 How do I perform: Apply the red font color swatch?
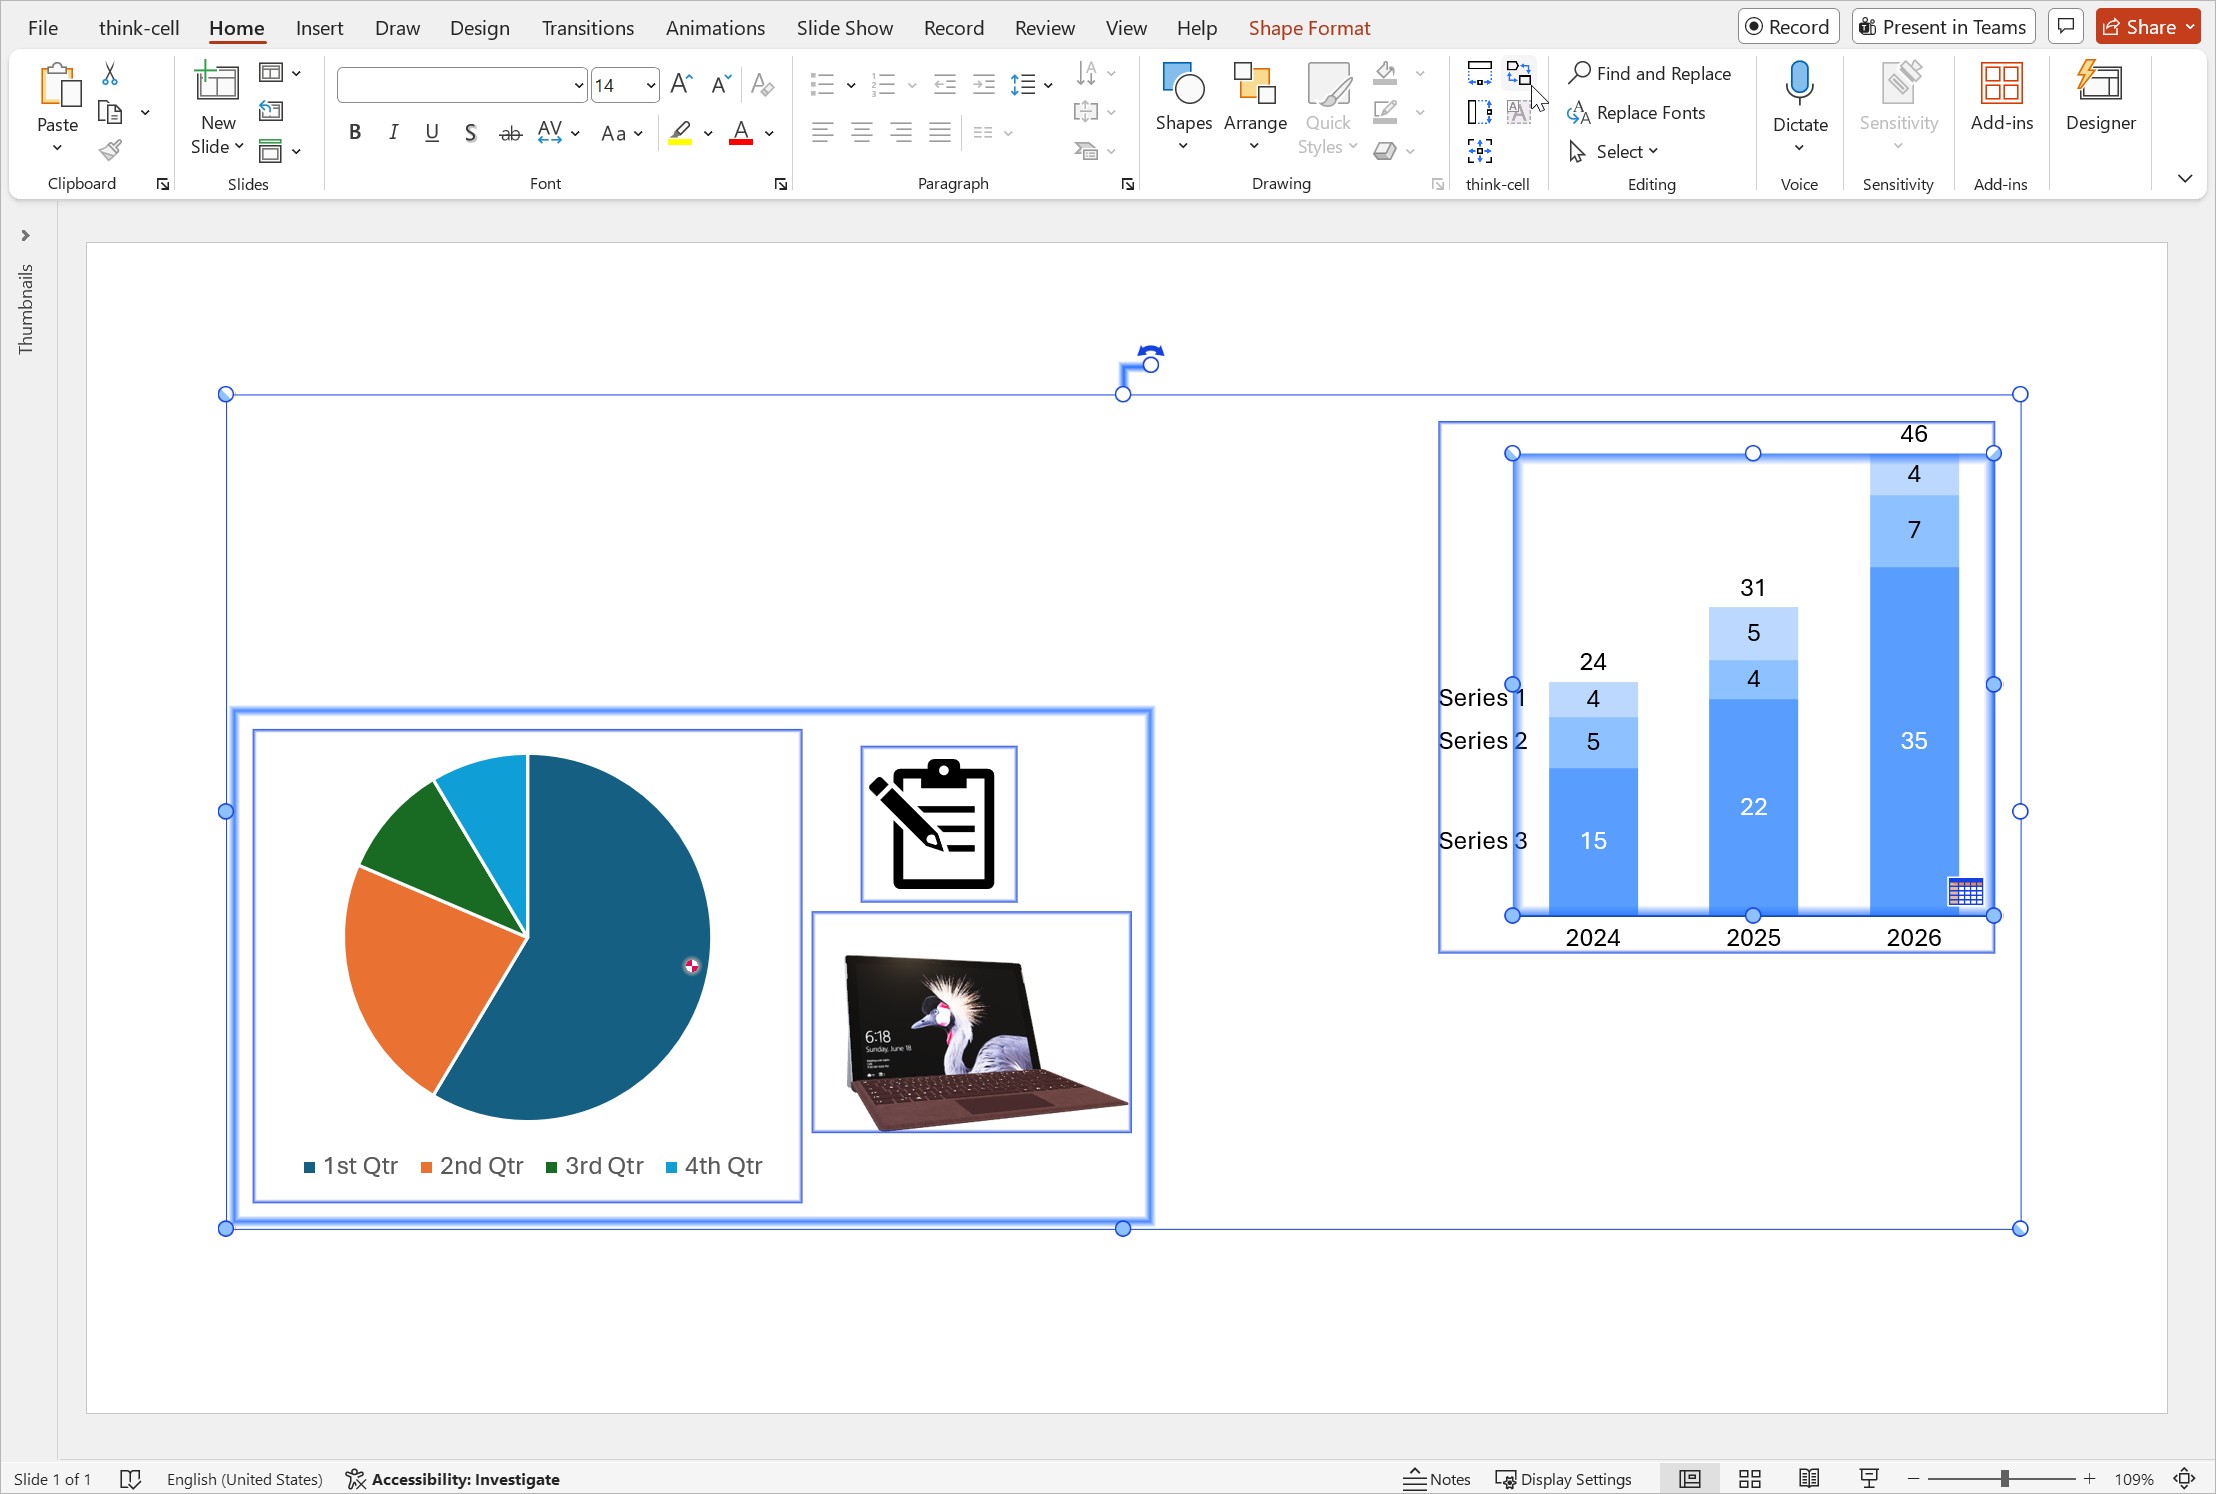click(x=741, y=133)
